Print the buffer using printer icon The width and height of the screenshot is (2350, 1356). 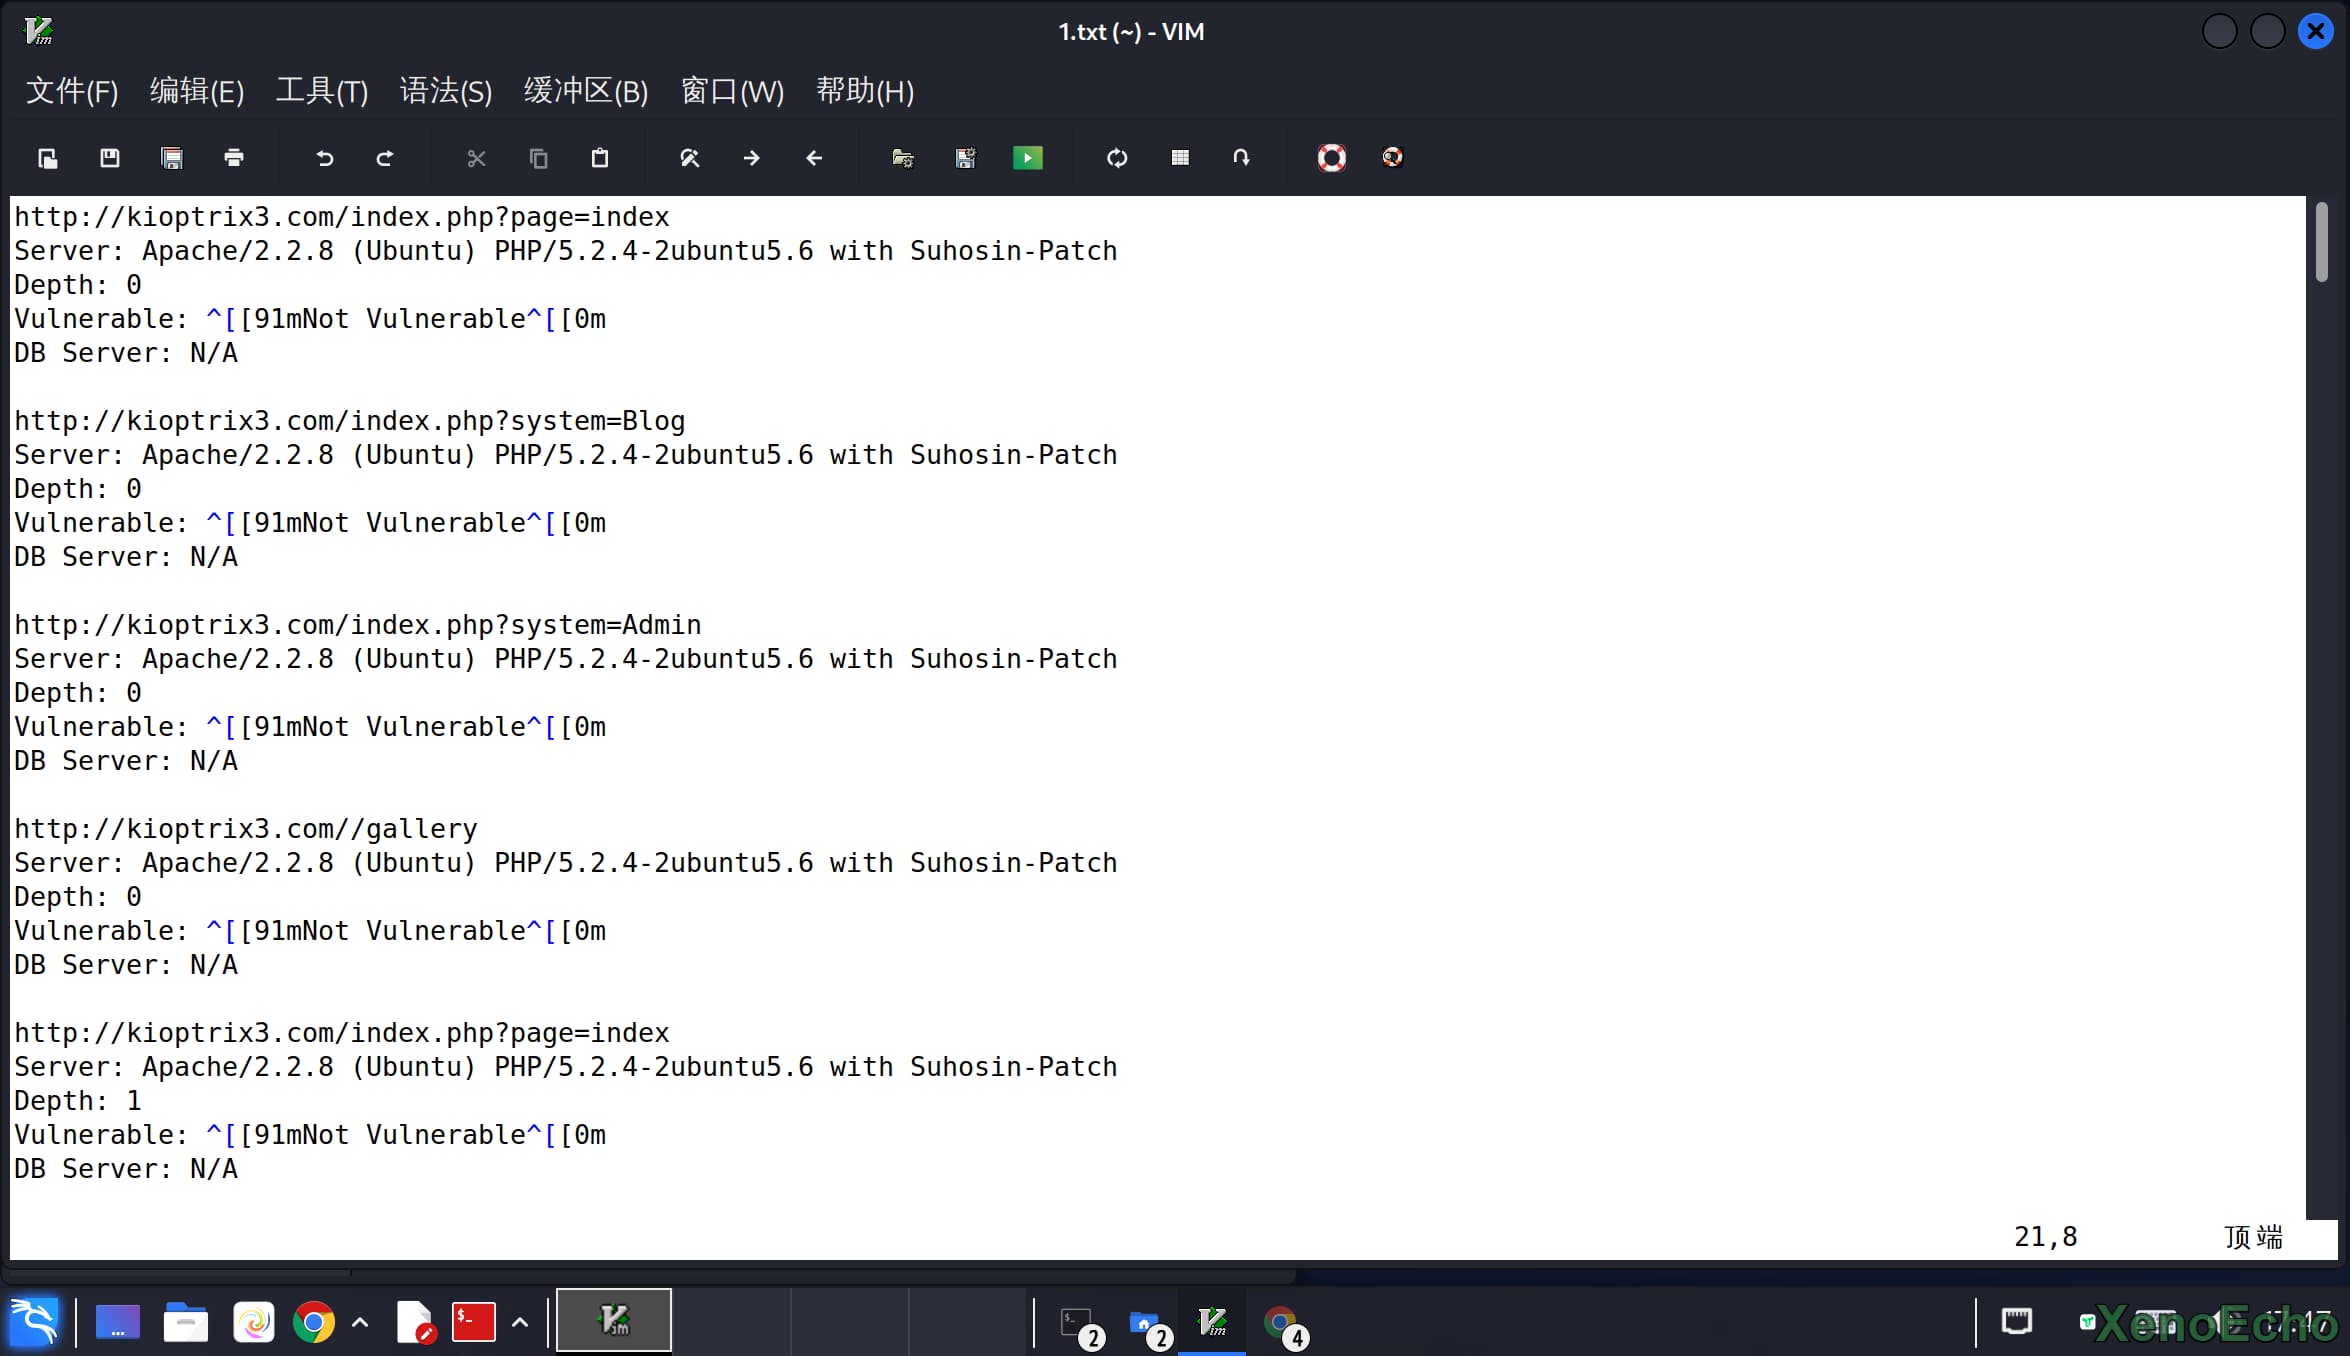(x=234, y=158)
